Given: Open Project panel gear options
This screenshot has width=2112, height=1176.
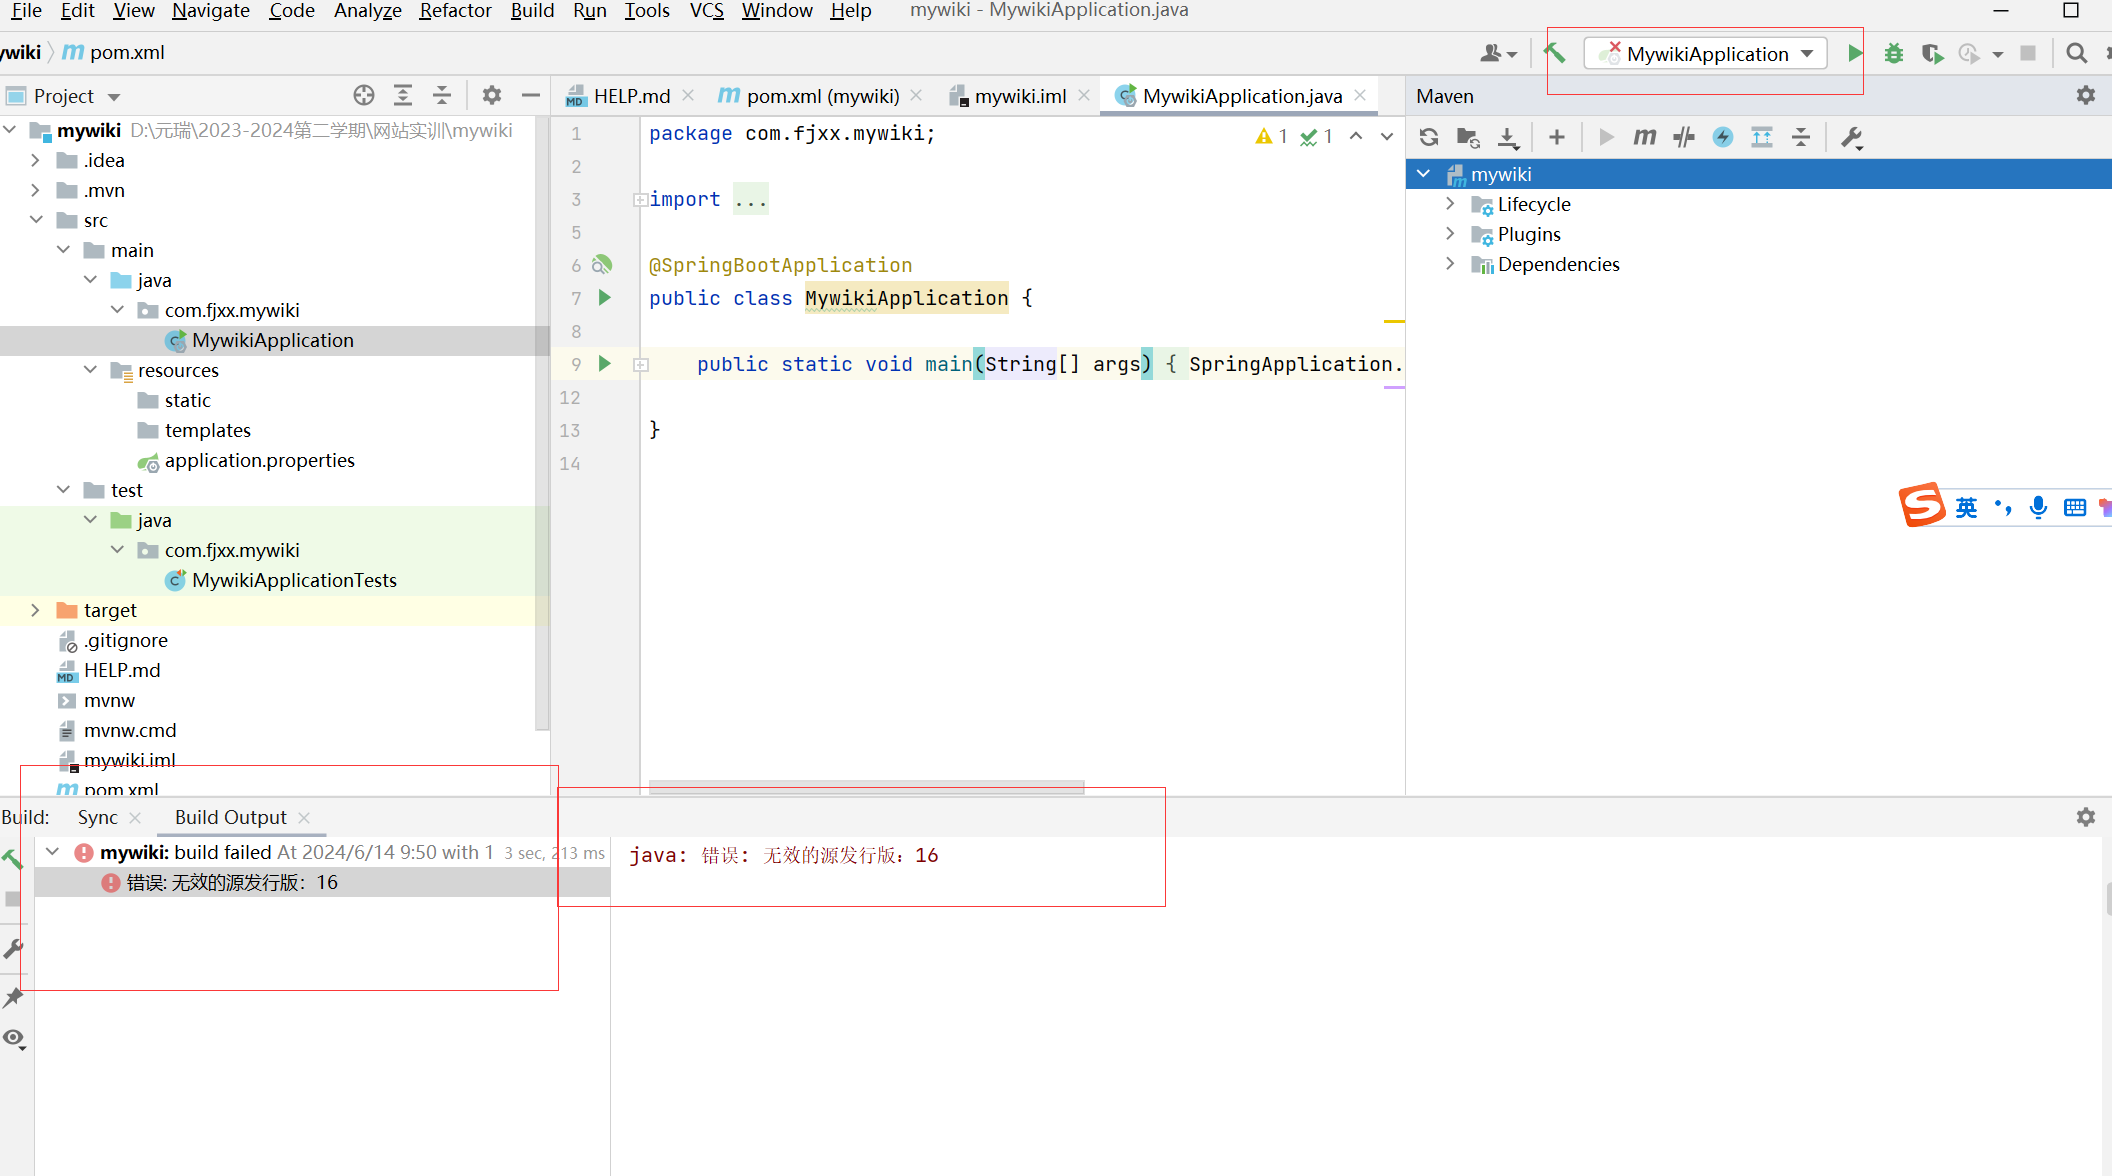Looking at the screenshot, I should 491,95.
